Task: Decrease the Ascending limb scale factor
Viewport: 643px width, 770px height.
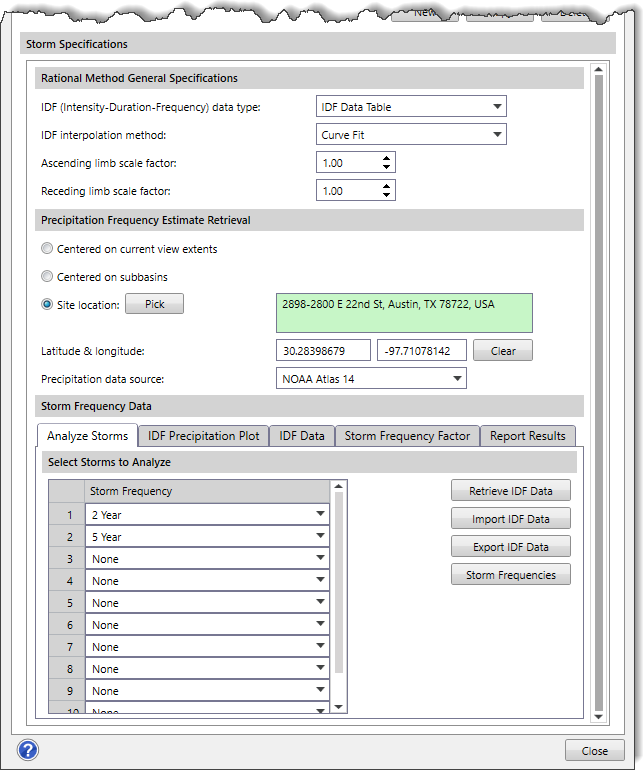Action: point(387,167)
